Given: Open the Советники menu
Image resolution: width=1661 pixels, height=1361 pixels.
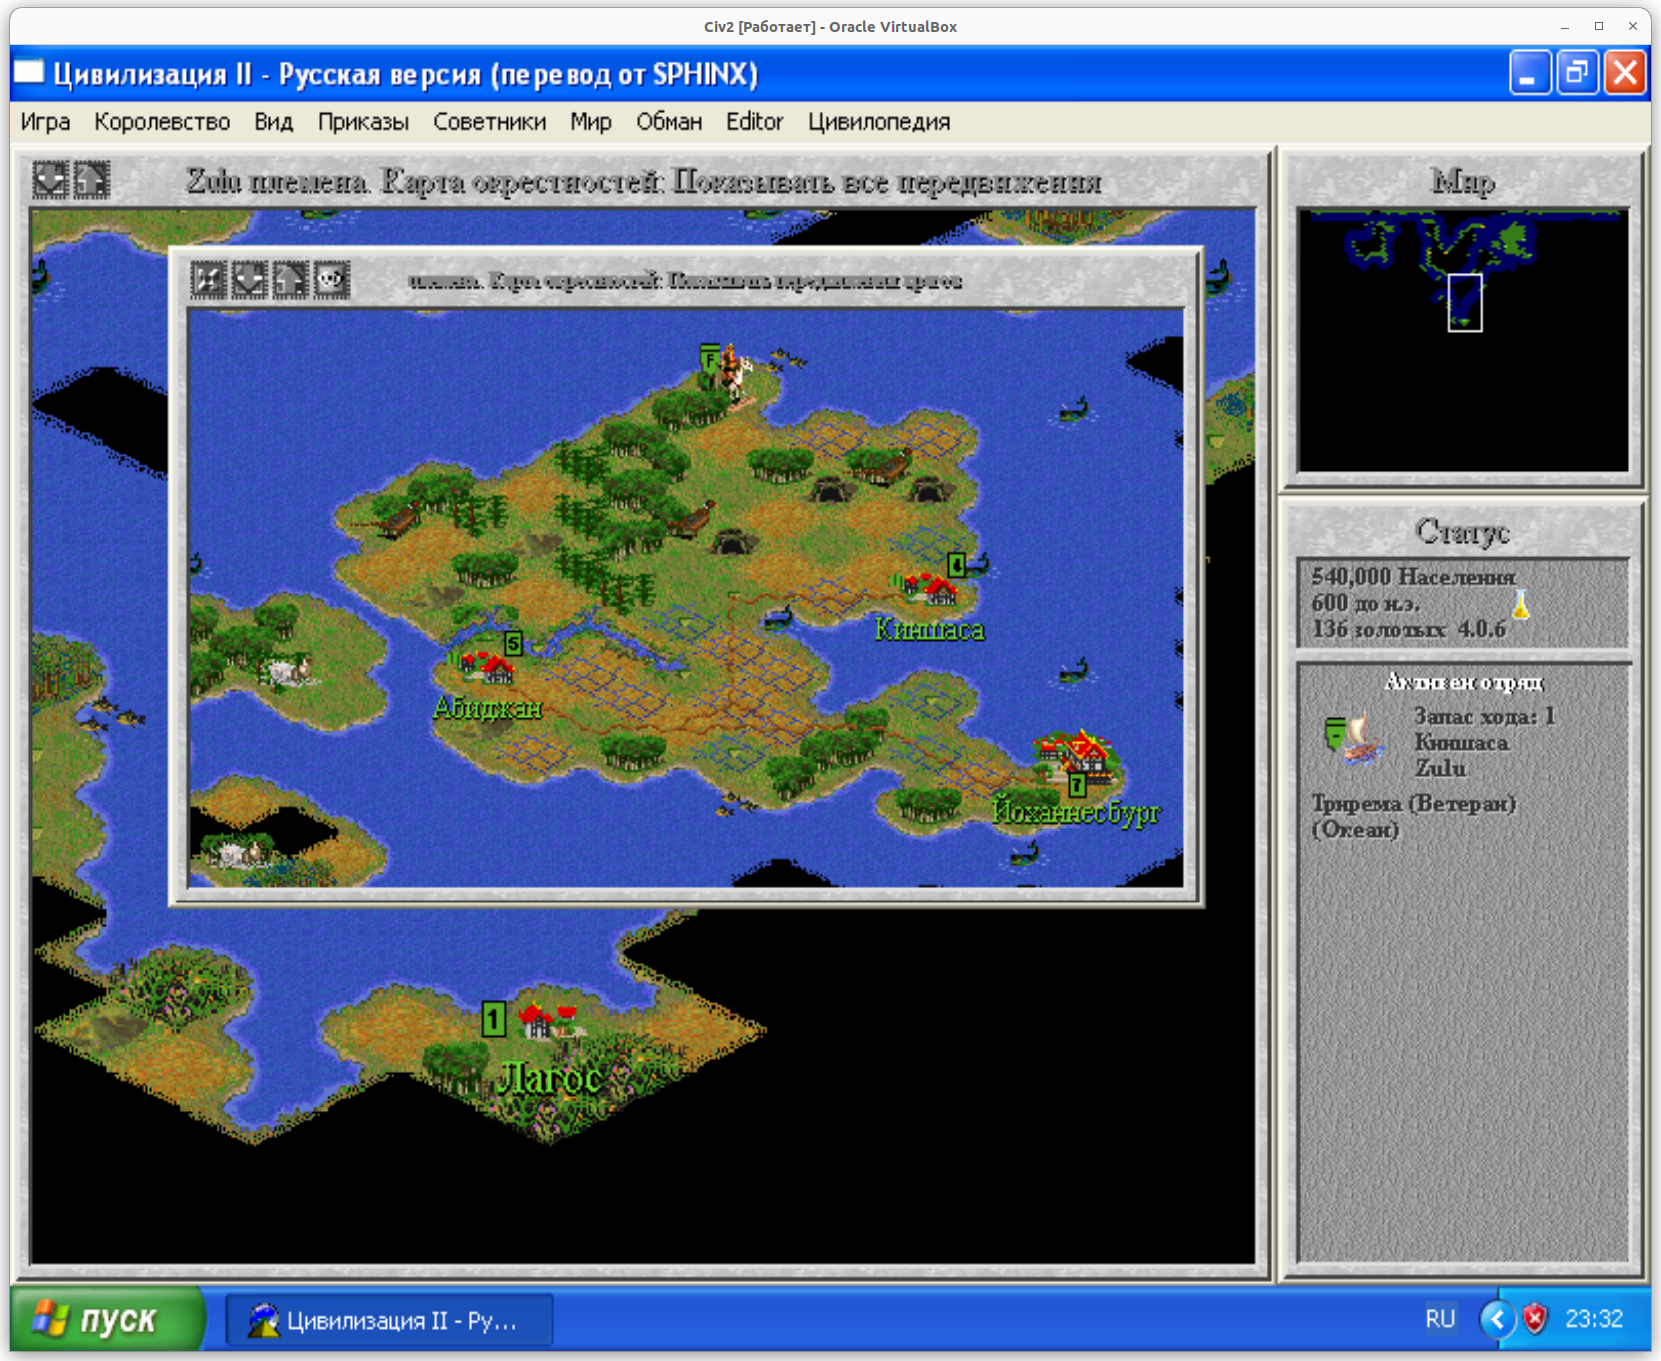Looking at the screenshot, I should (x=490, y=122).
